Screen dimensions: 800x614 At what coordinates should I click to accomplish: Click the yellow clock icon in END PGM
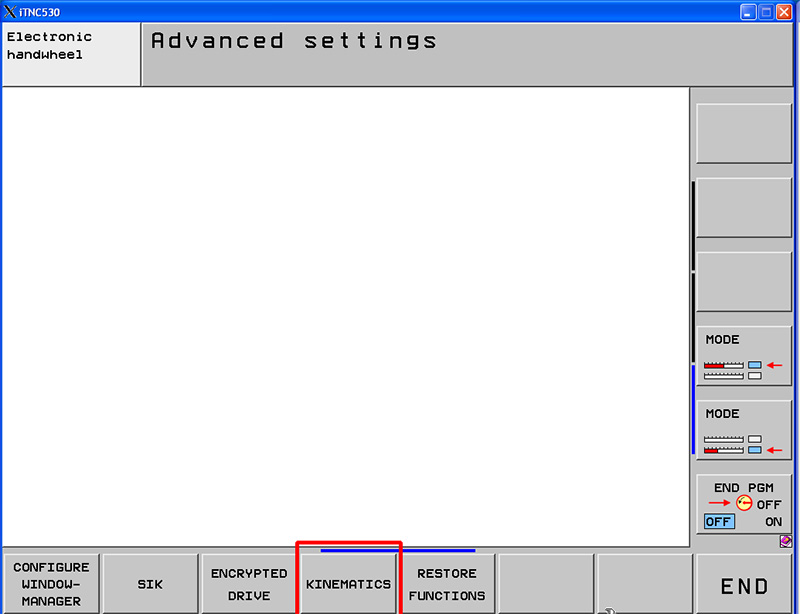744,504
